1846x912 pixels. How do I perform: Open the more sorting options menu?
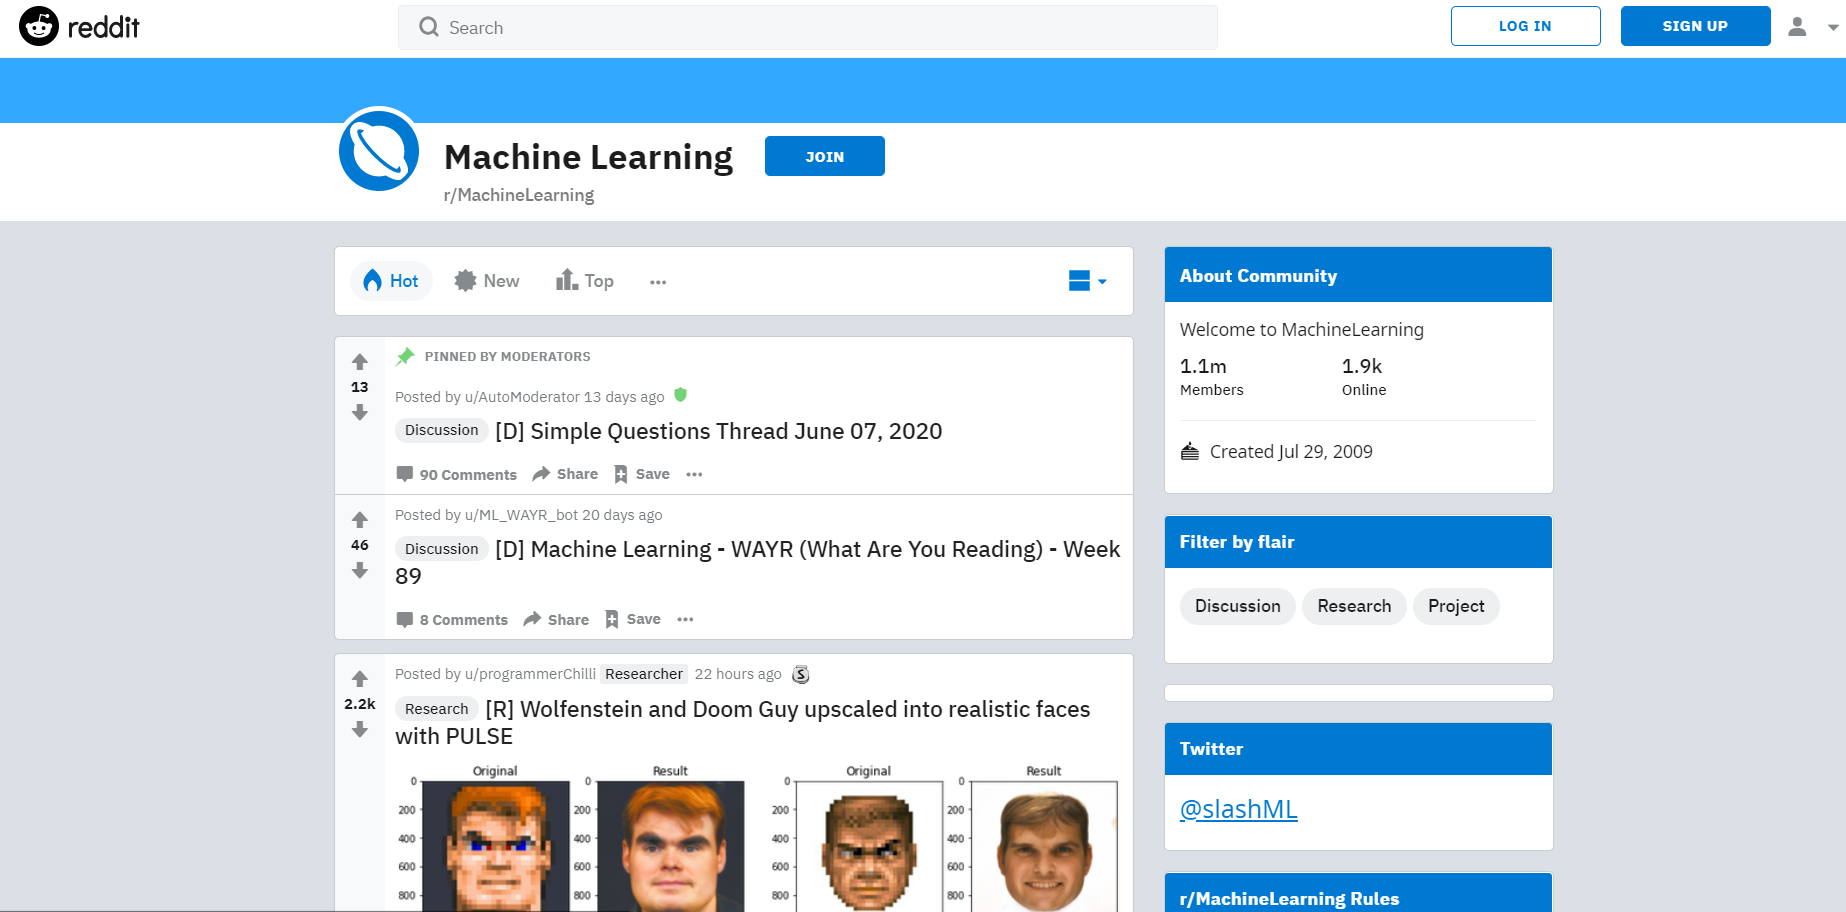(x=658, y=282)
